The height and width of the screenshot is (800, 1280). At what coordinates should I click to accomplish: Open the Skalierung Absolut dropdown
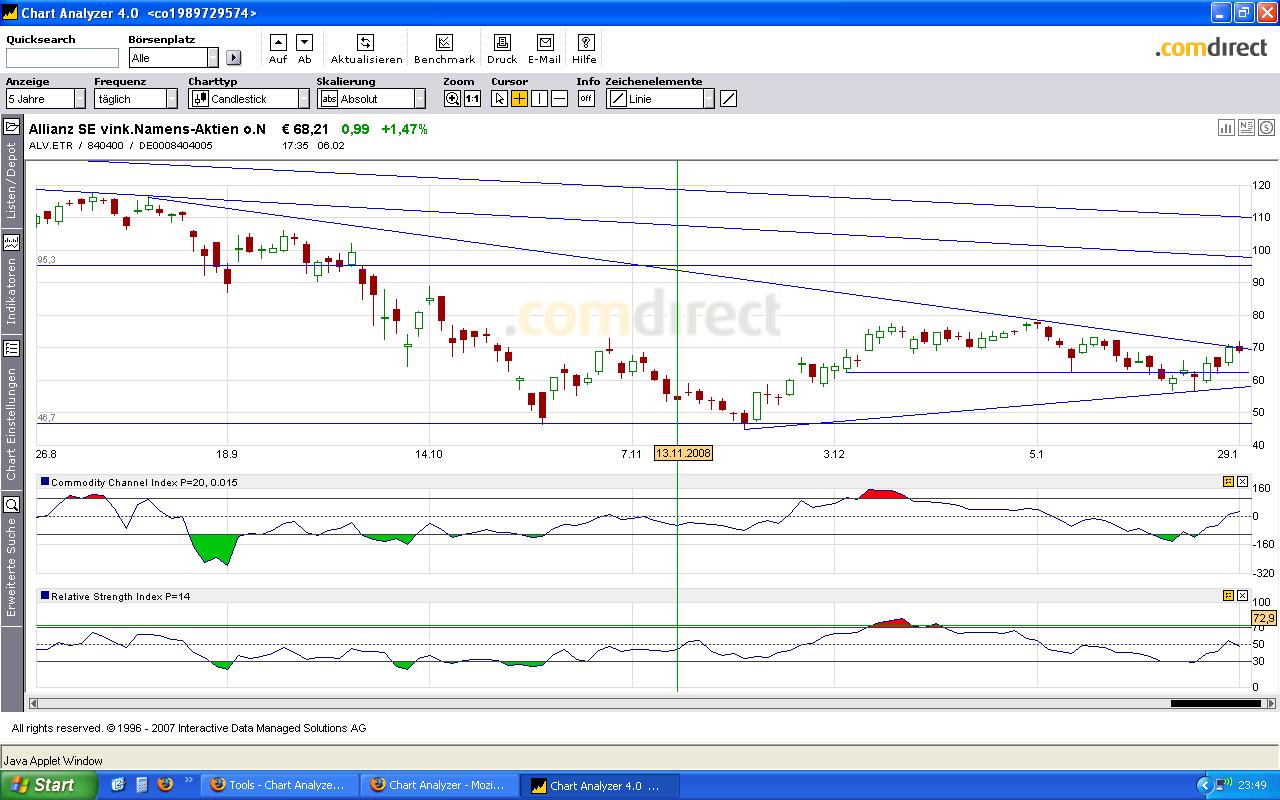[420, 99]
